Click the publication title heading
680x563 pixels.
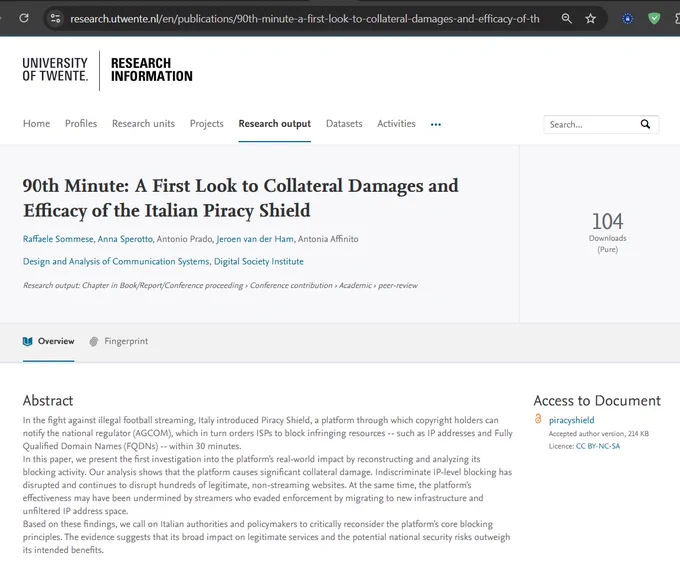pyautogui.click(x=241, y=198)
